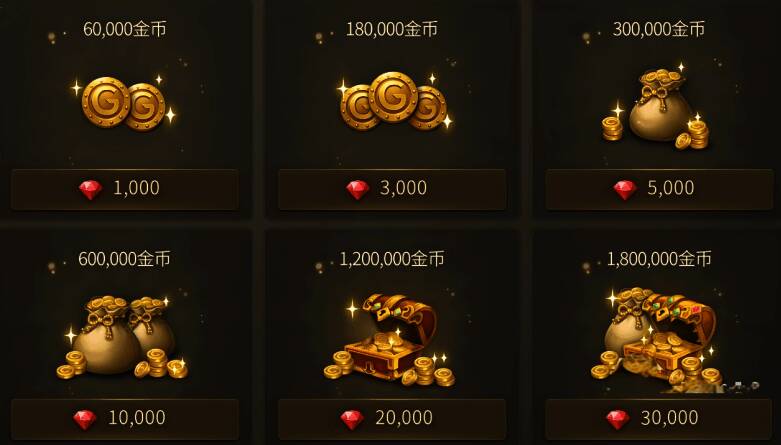Purchase the 5,000 ruby gold pack
This screenshot has width=781, height=445.
[659, 189]
